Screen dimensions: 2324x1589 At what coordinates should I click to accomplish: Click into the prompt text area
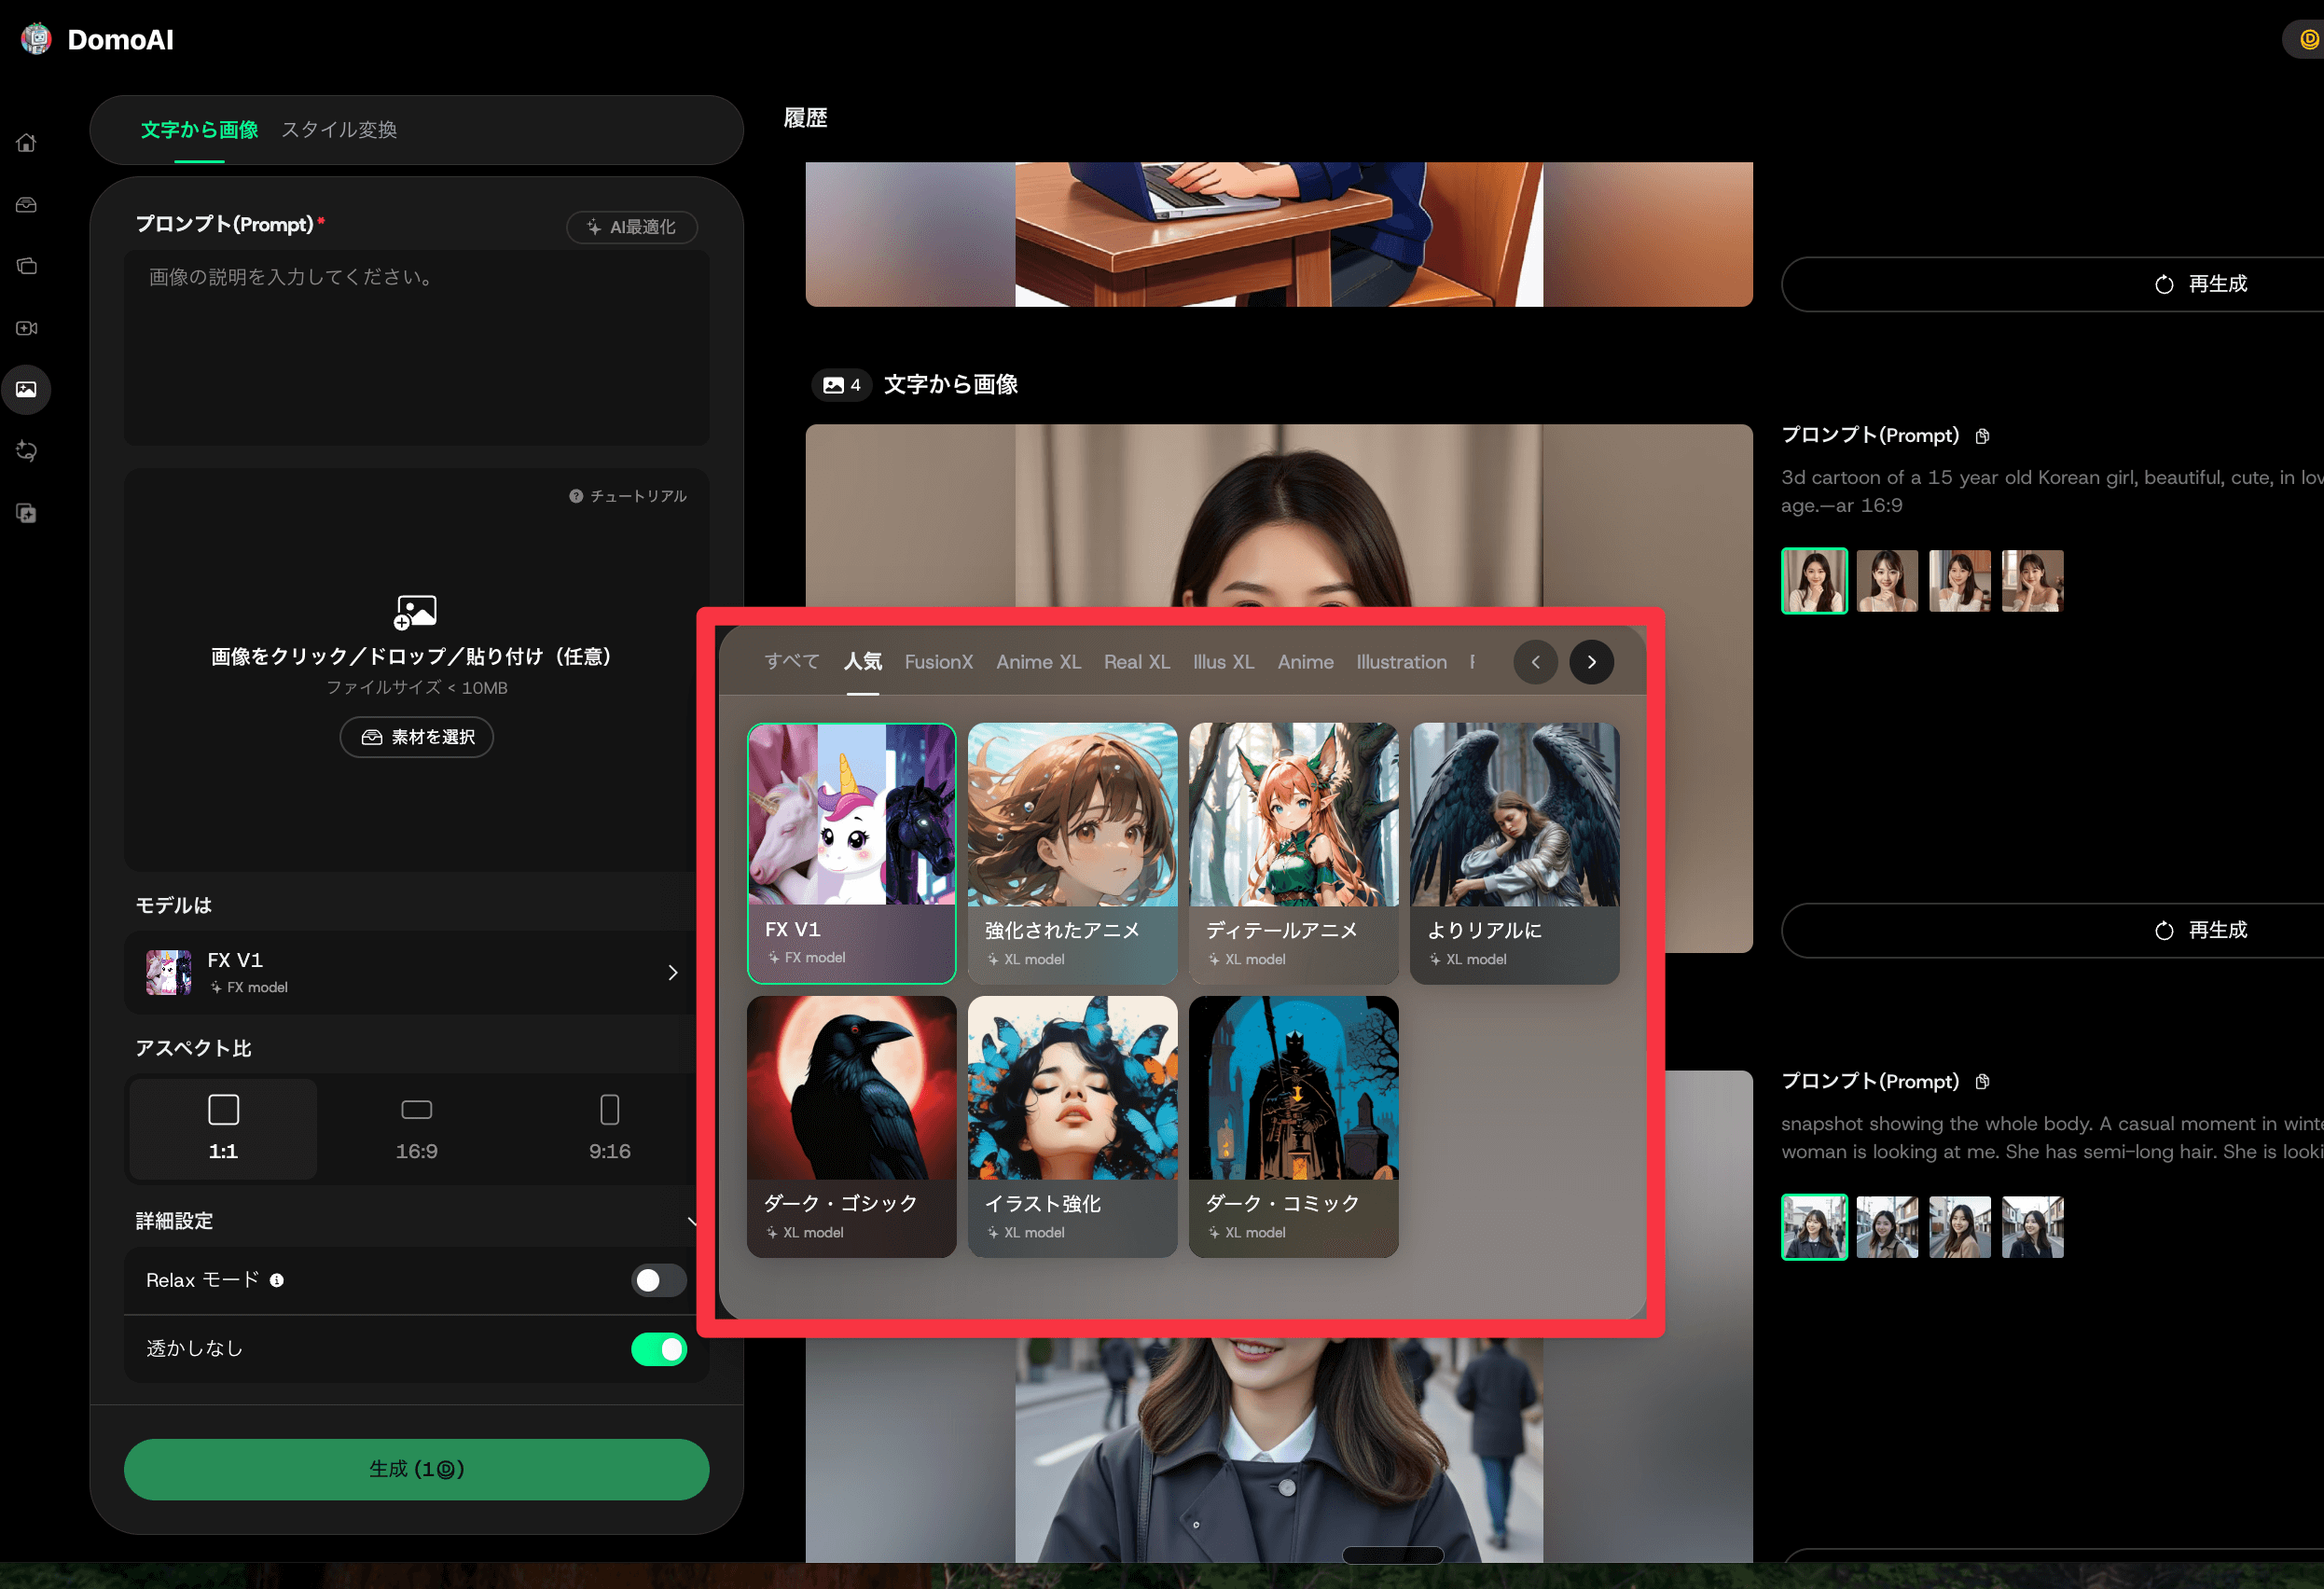pos(416,346)
